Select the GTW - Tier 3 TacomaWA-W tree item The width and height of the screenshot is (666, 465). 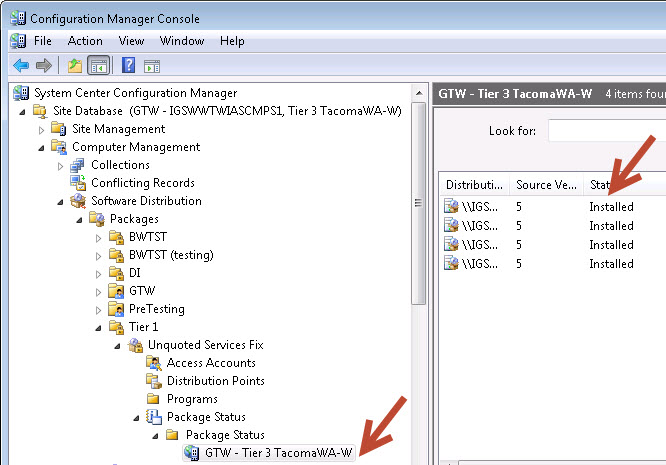coord(279,453)
